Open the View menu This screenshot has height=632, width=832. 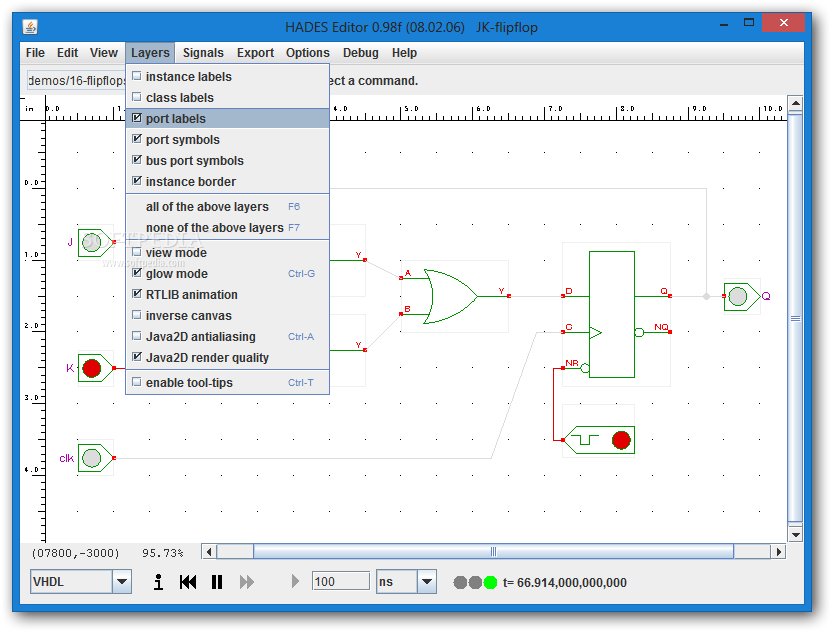pos(103,53)
